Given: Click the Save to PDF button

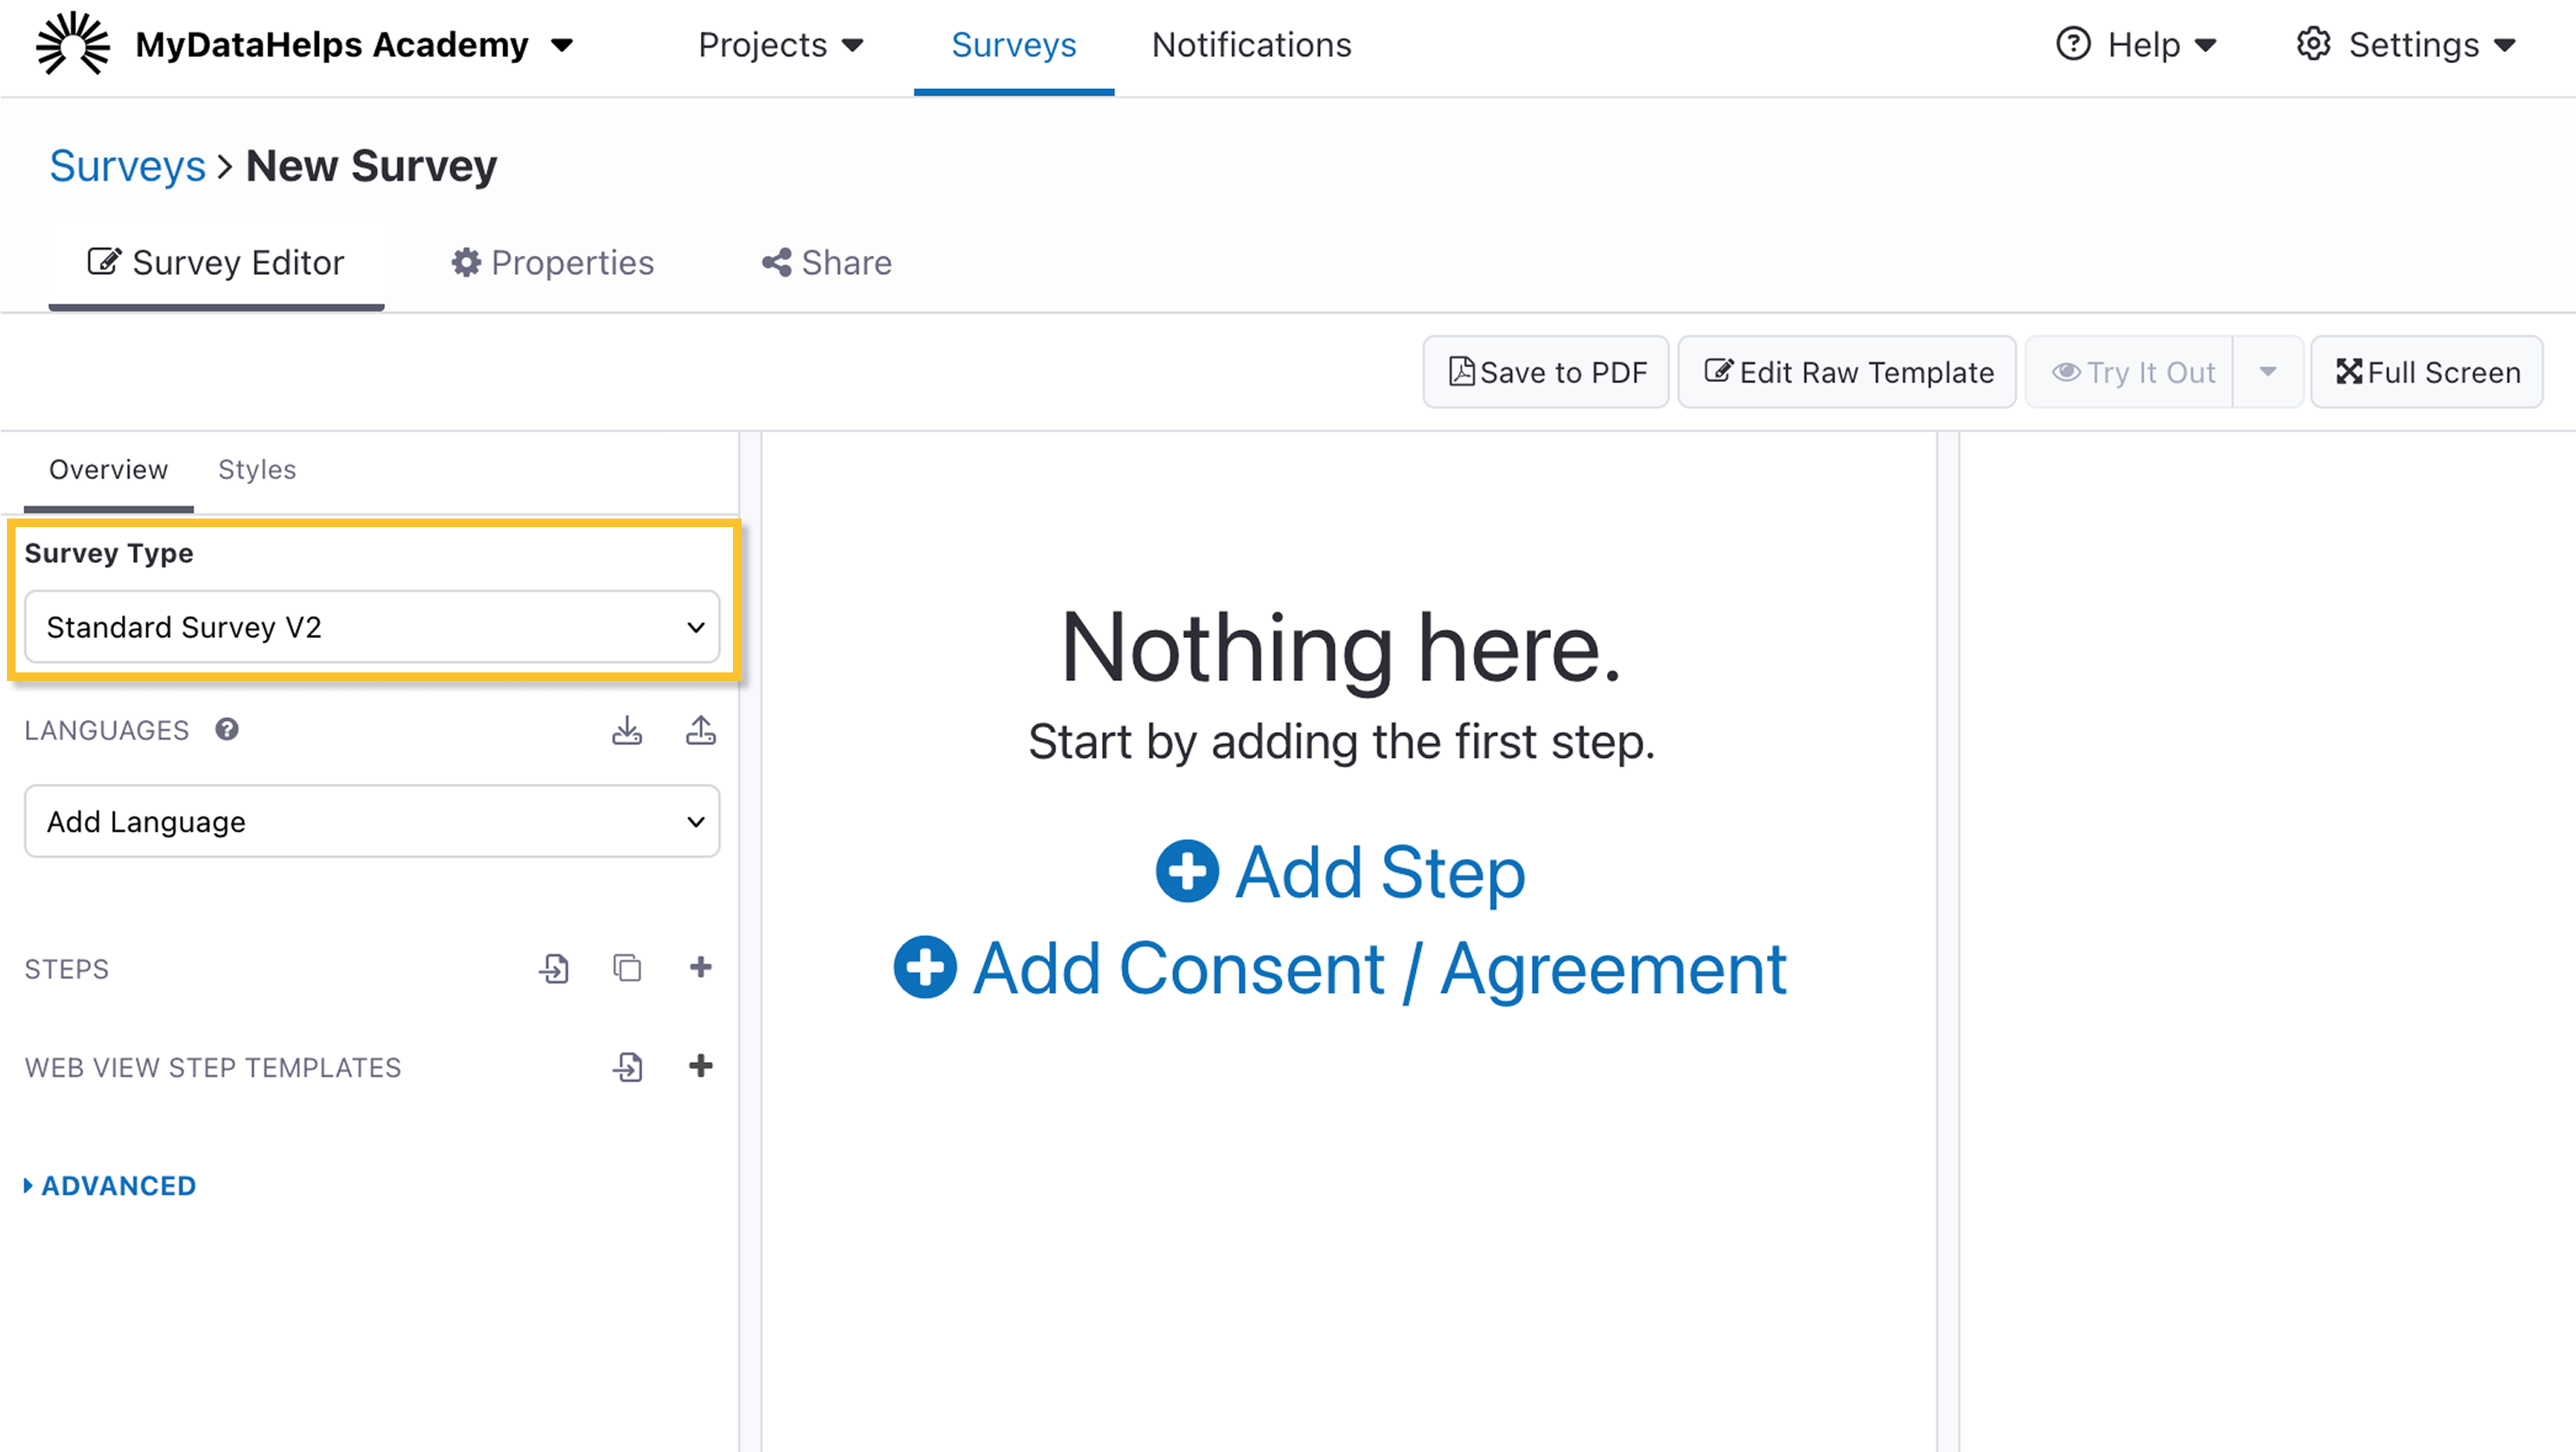Looking at the screenshot, I should click(x=1546, y=372).
